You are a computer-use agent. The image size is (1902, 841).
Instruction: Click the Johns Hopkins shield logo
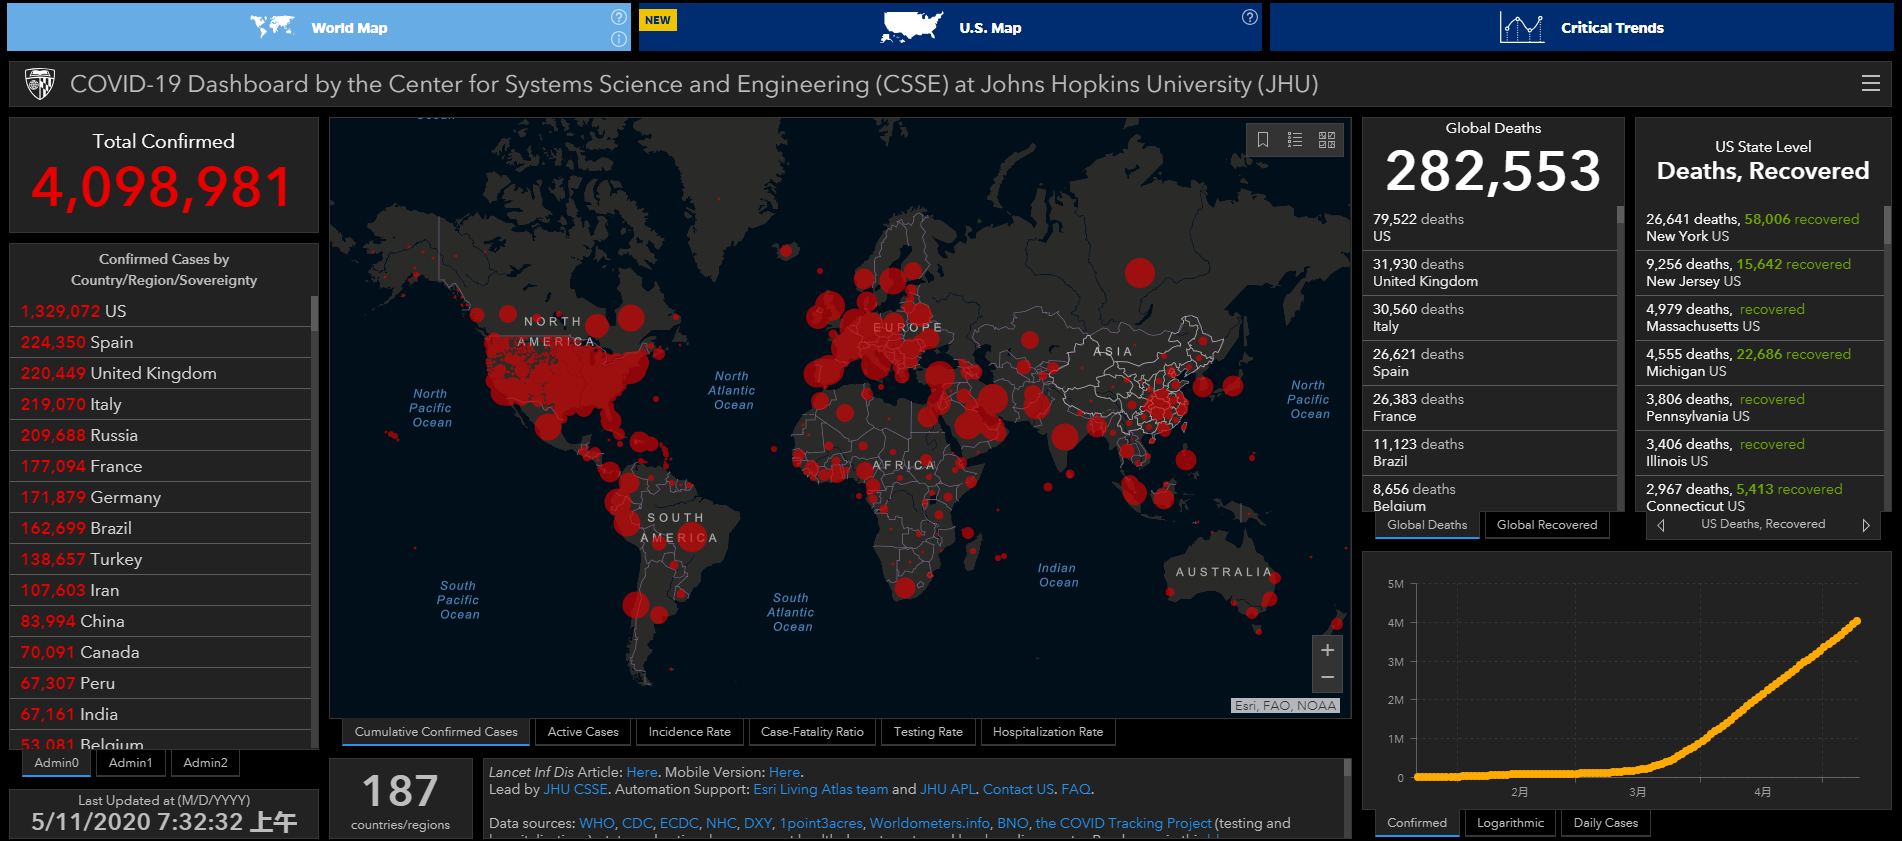pyautogui.click(x=40, y=84)
